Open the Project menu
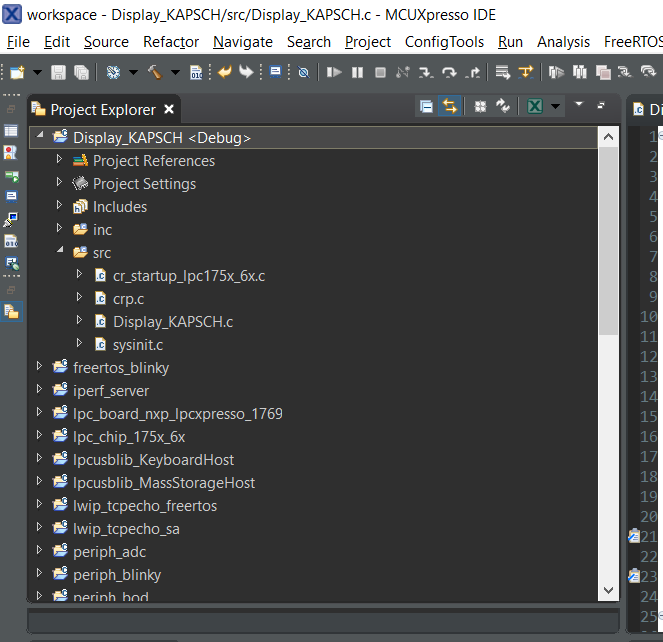 [x=368, y=42]
